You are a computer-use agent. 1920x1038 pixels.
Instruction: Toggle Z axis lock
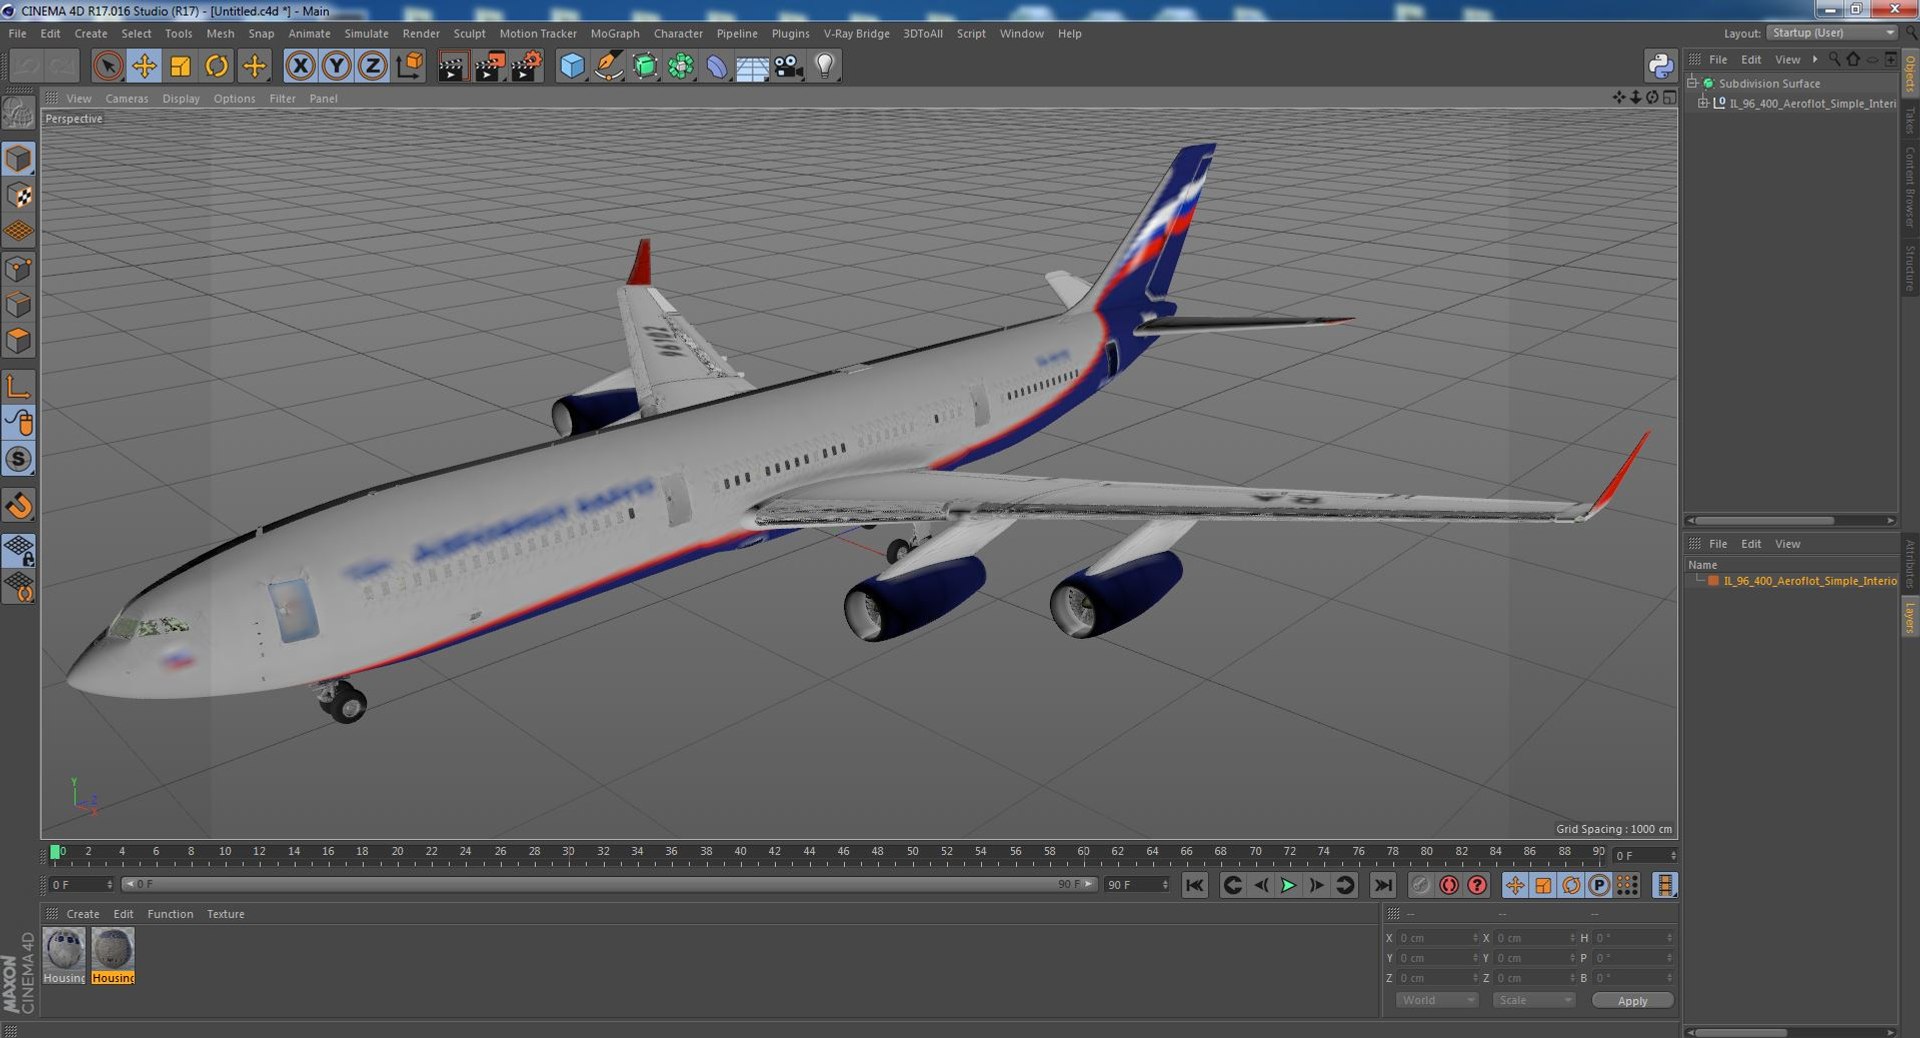pos(373,66)
